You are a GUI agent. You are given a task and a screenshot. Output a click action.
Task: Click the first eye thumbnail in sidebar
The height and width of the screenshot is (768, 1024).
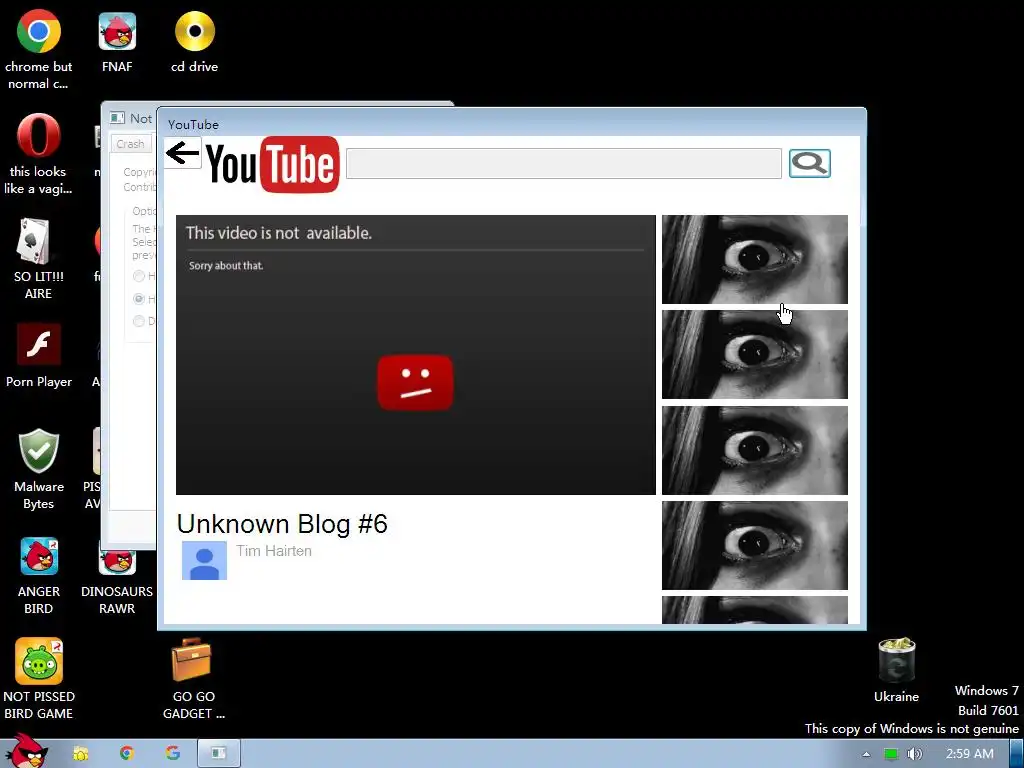coord(755,259)
